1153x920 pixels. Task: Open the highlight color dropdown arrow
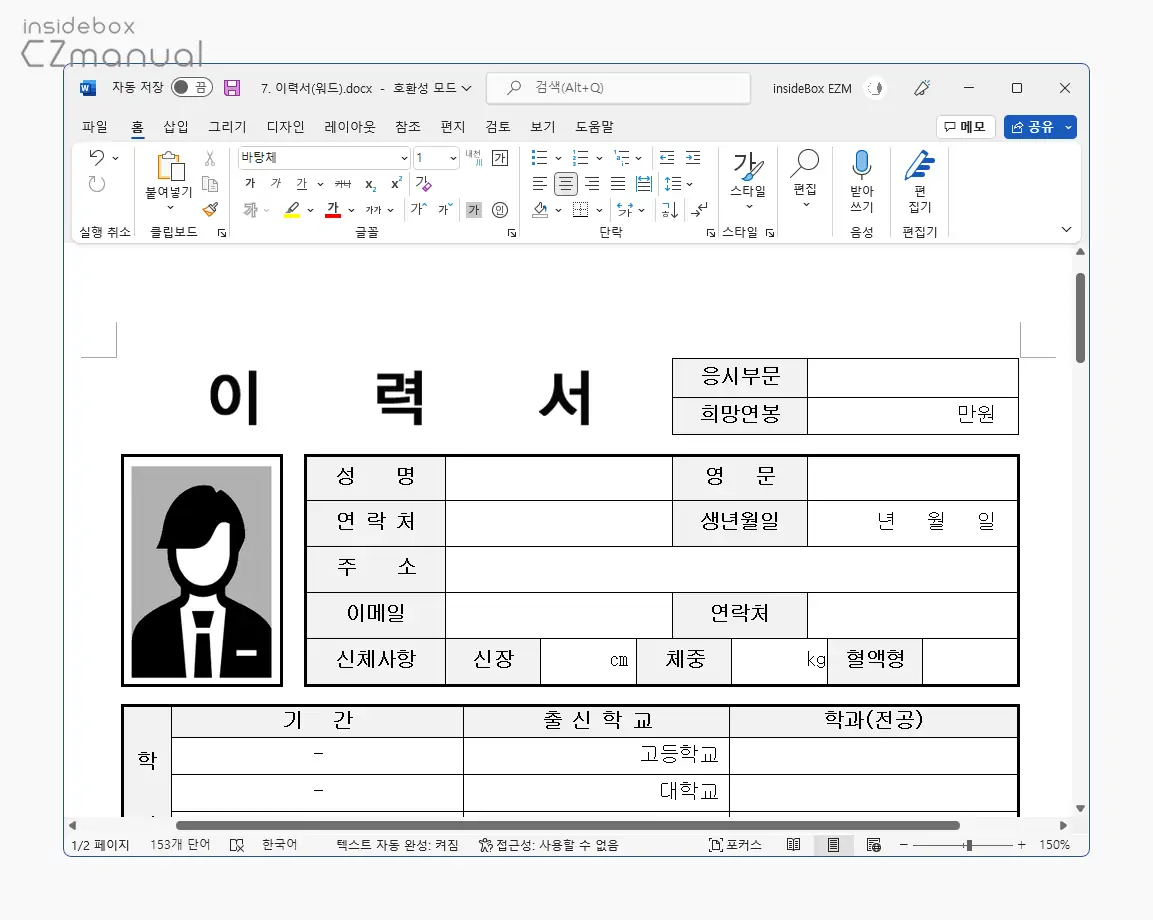point(310,210)
